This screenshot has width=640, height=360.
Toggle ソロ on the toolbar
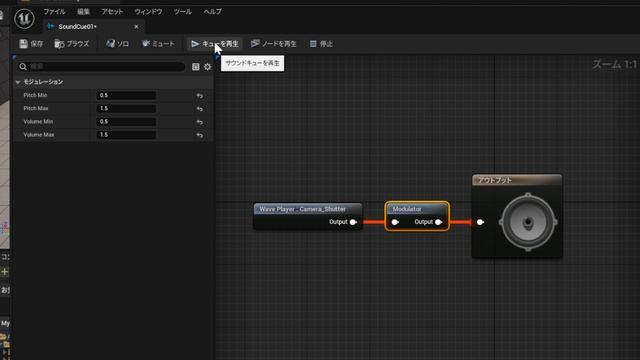coord(117,44)
